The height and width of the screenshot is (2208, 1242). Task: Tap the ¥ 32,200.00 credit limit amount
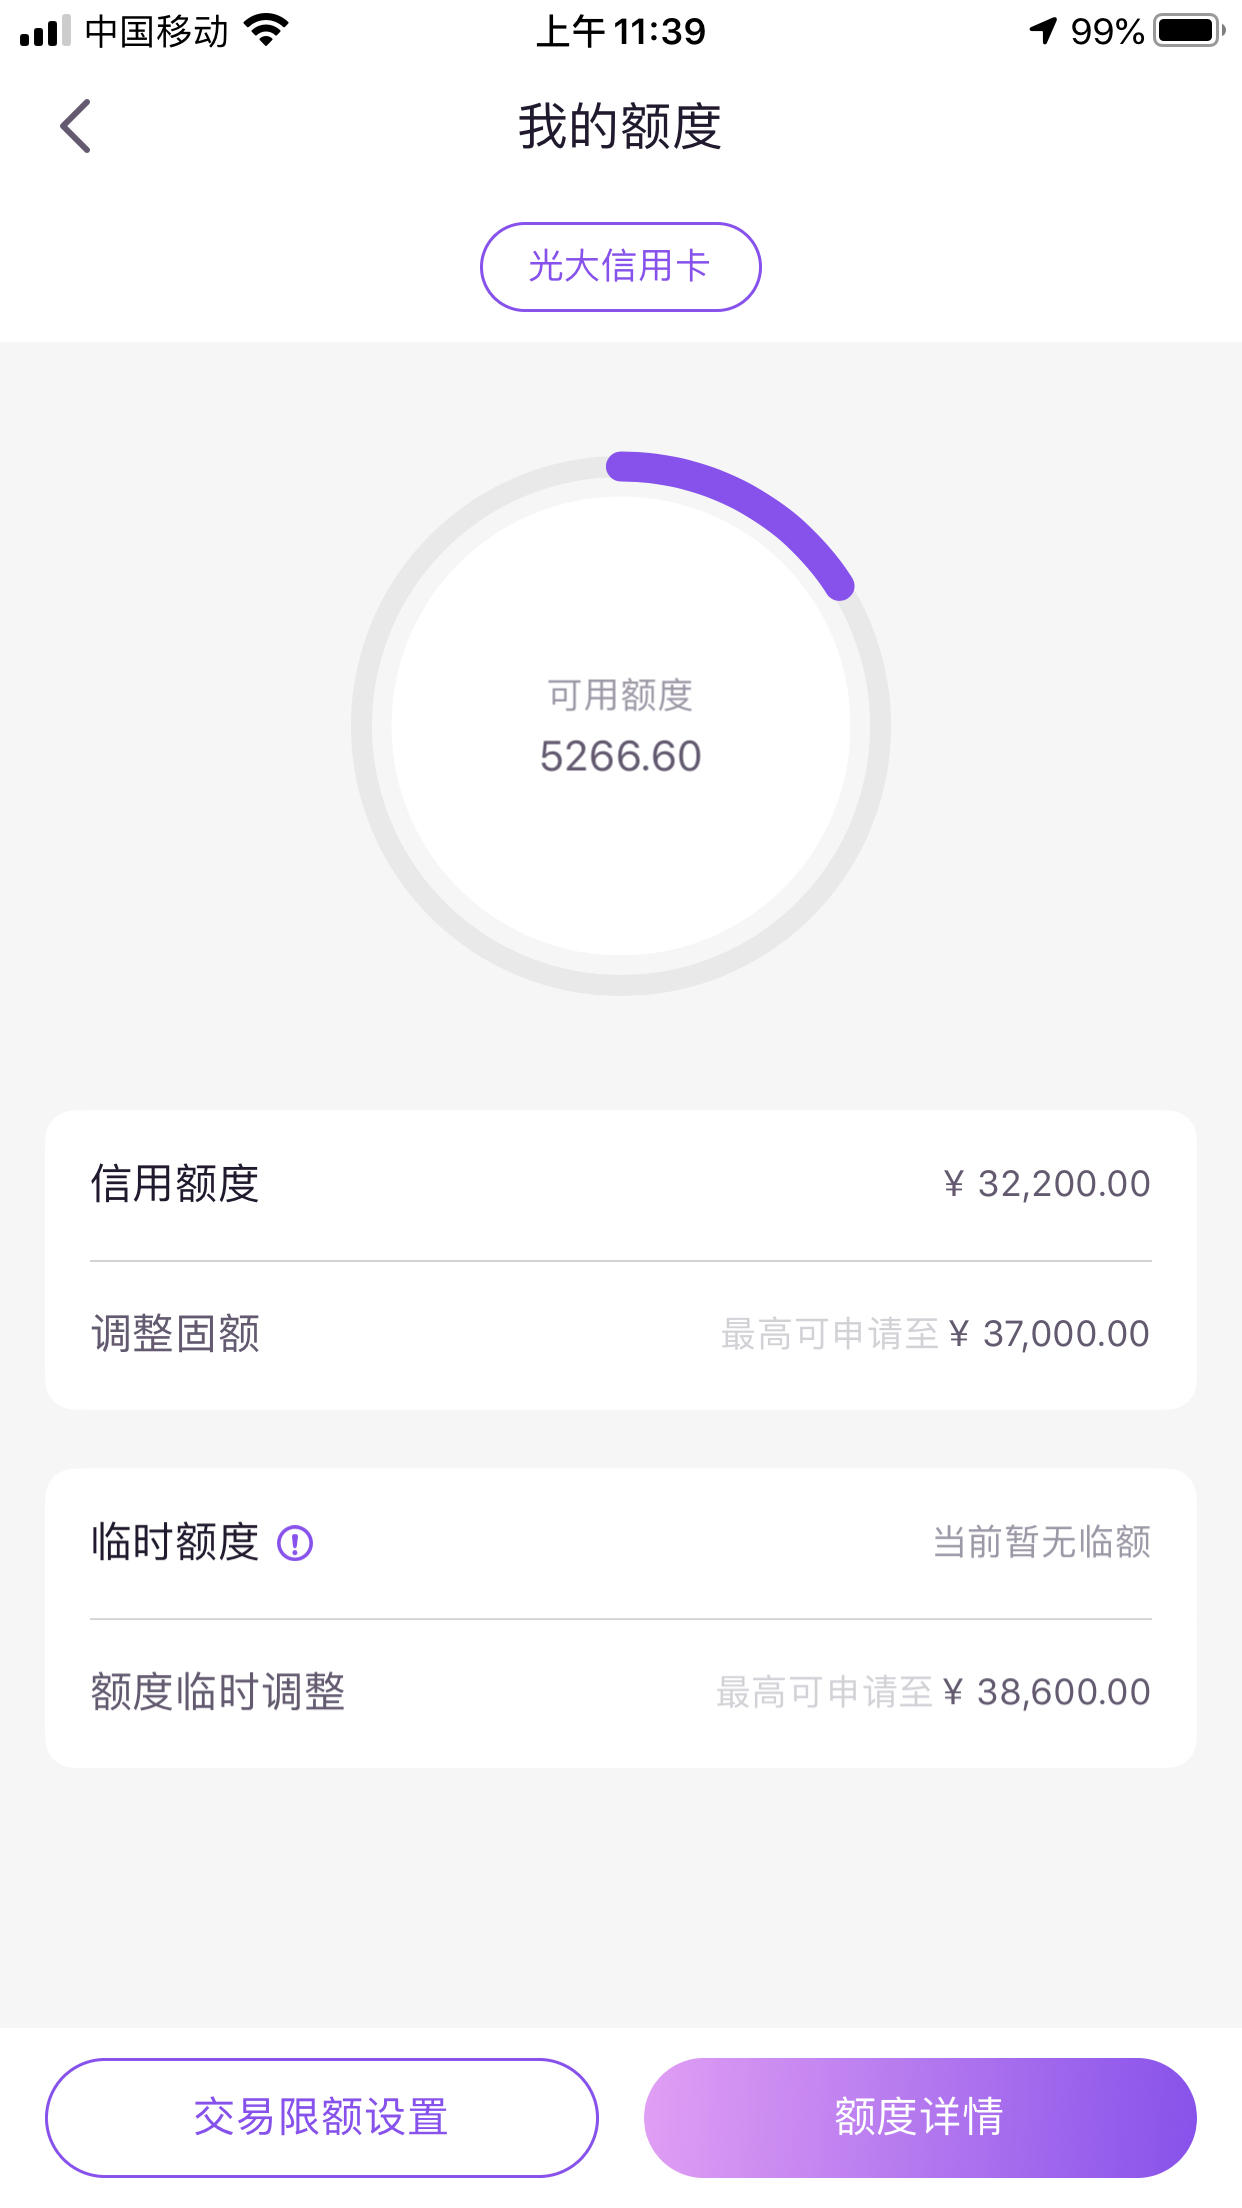tap(1047, 1184)
